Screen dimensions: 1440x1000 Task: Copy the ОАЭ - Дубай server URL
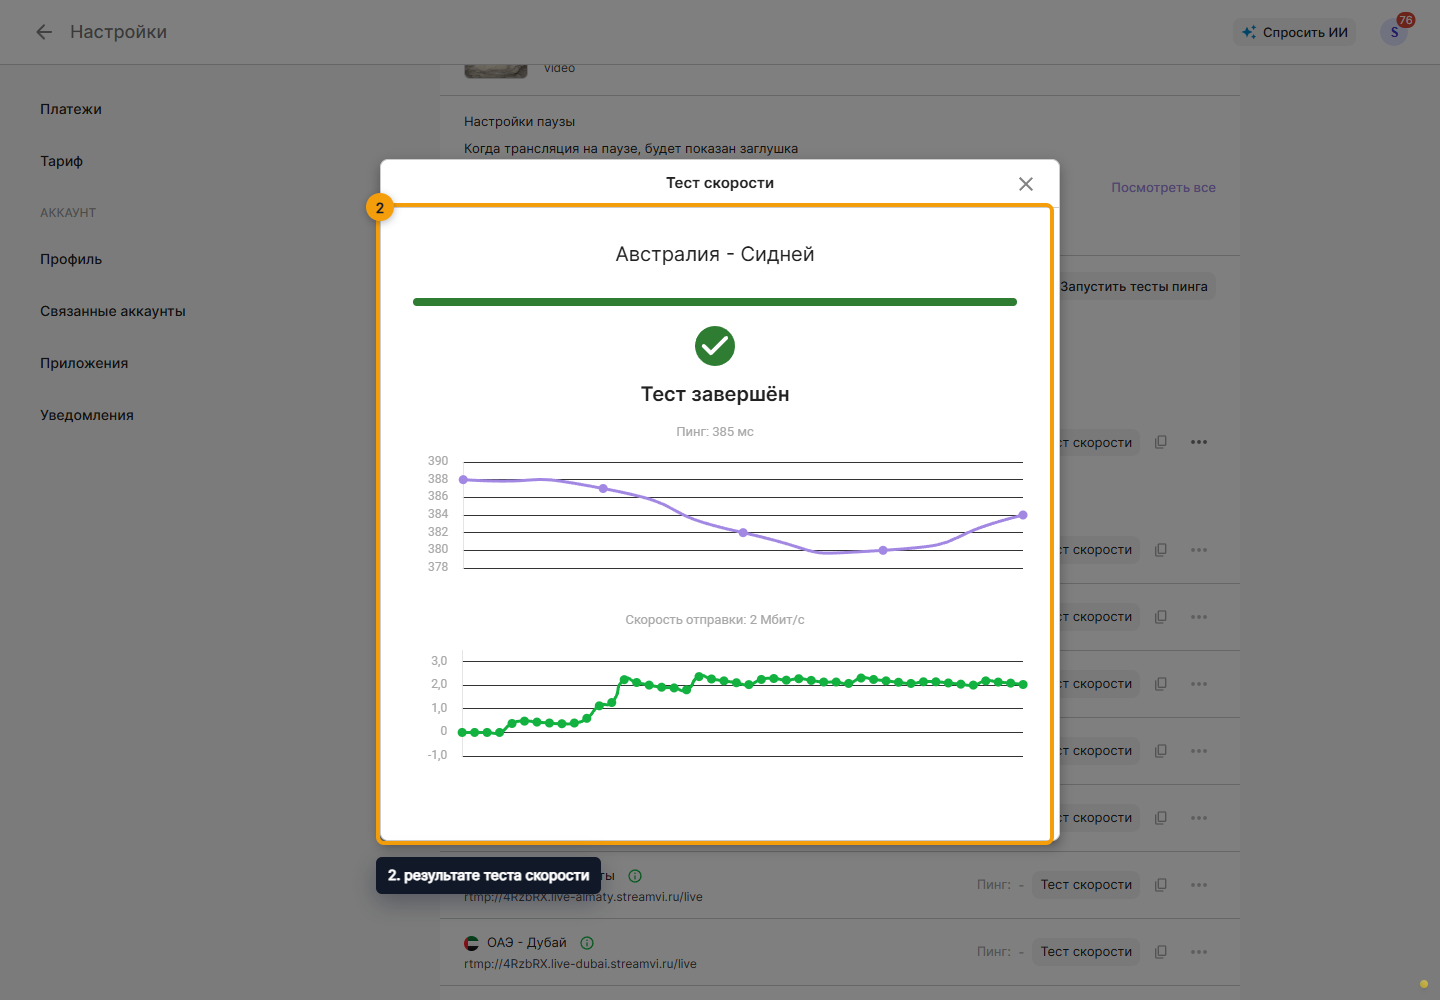(x=1161, y=952)
